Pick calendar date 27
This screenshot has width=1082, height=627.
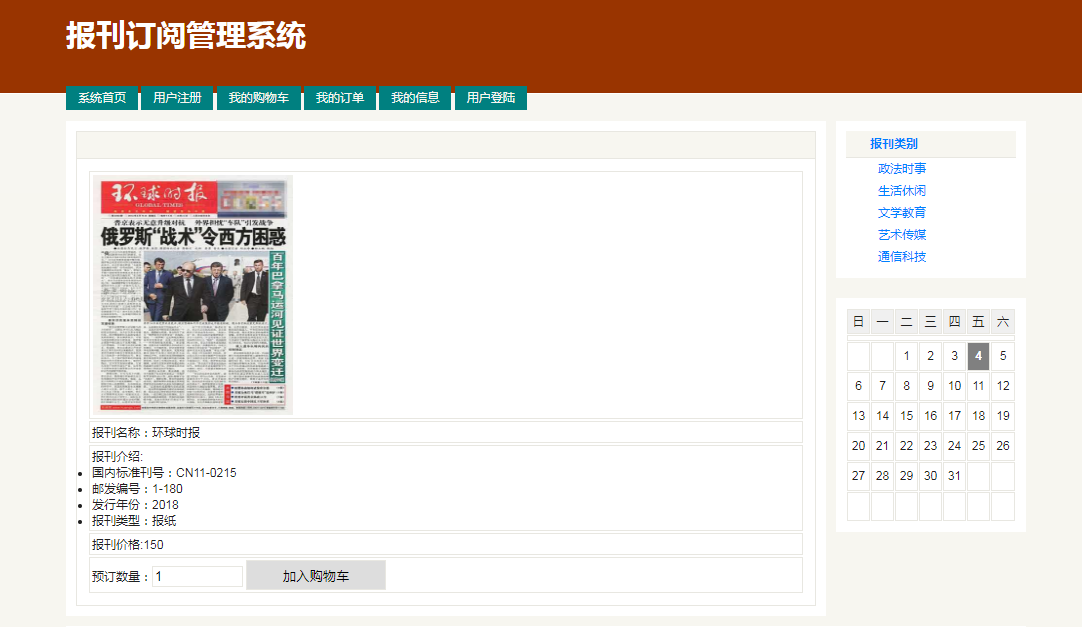[x=858, y=476]
